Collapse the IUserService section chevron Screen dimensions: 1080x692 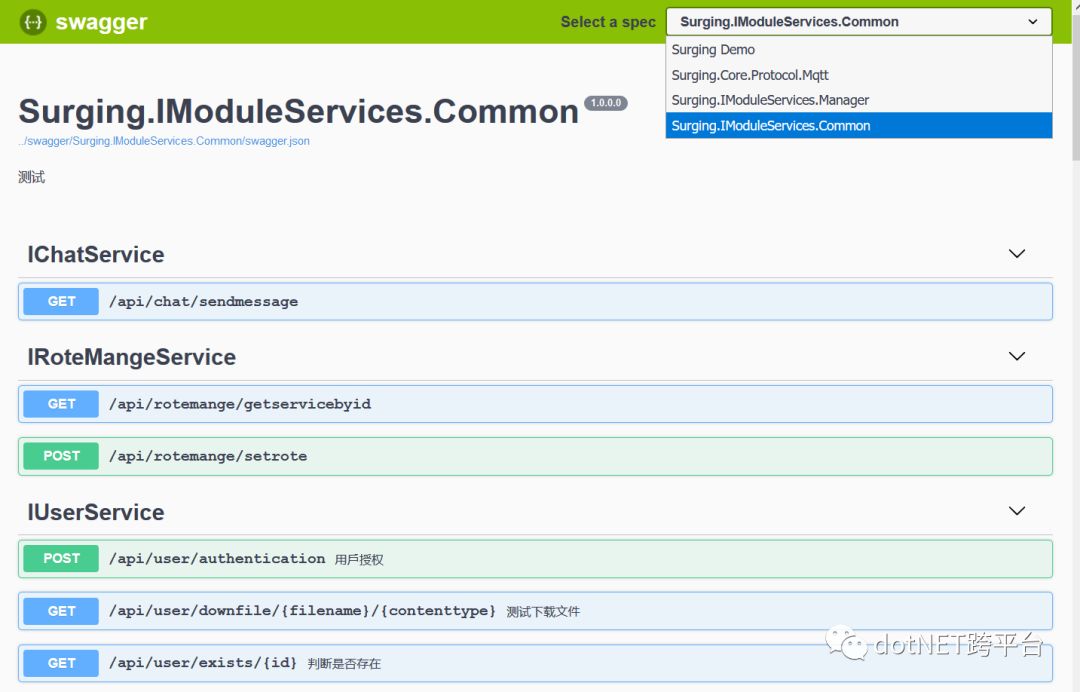point(1017,511)
